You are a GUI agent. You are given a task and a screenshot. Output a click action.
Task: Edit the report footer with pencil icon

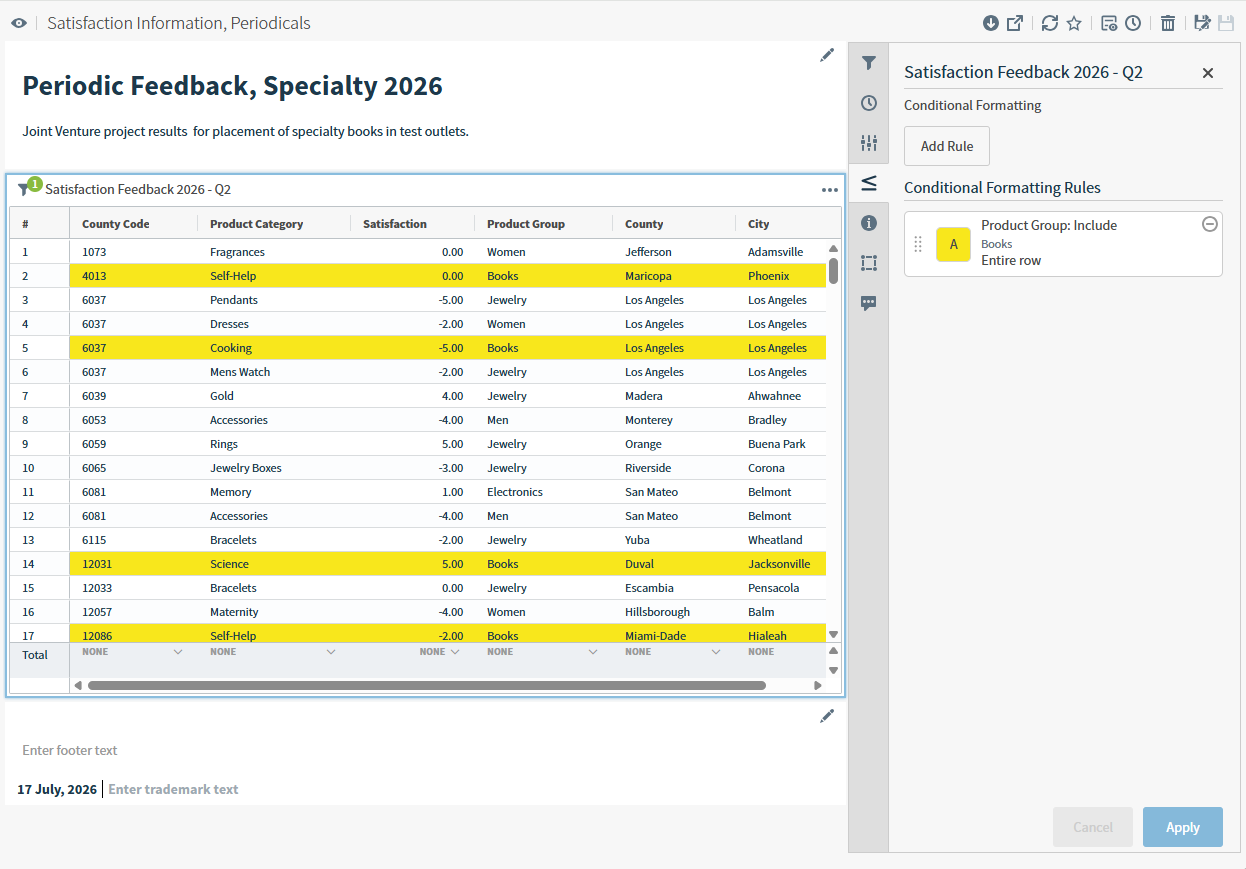(x=827, y=716)
